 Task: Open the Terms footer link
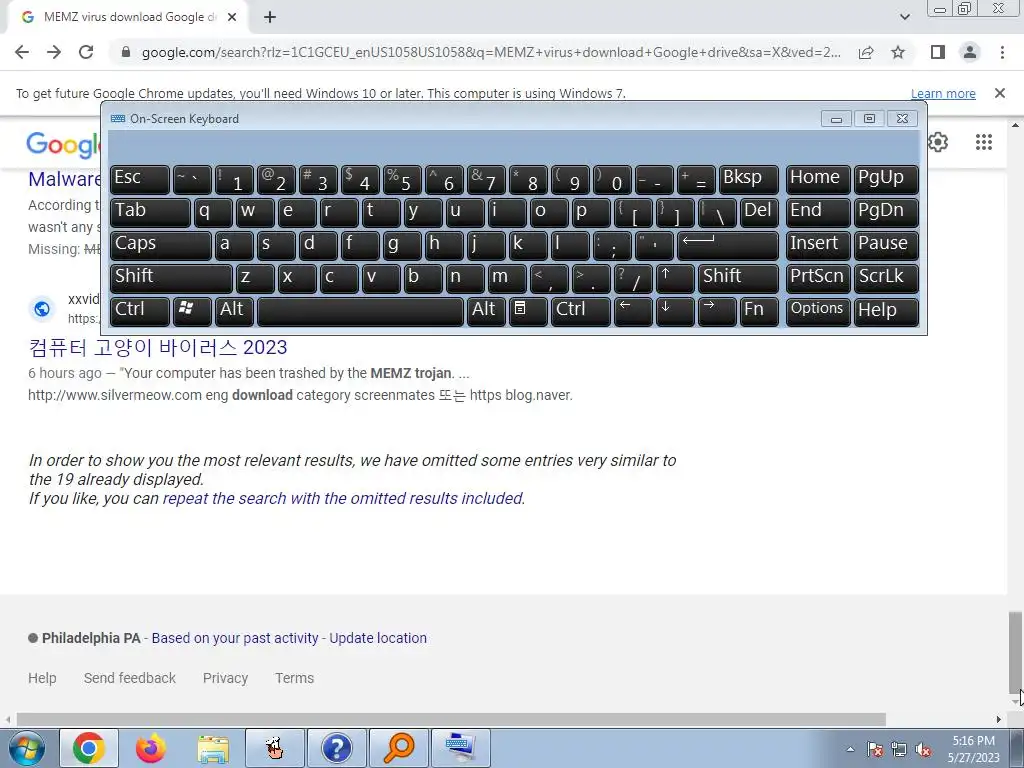click(295, 678)
